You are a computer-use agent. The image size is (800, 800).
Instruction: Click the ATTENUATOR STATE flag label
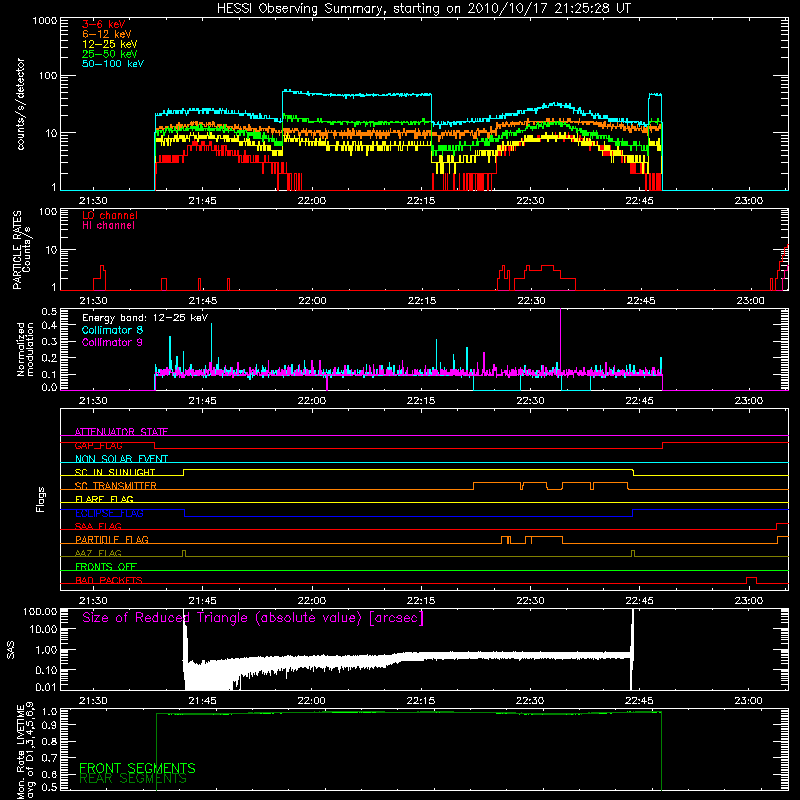tap(121, 432)
